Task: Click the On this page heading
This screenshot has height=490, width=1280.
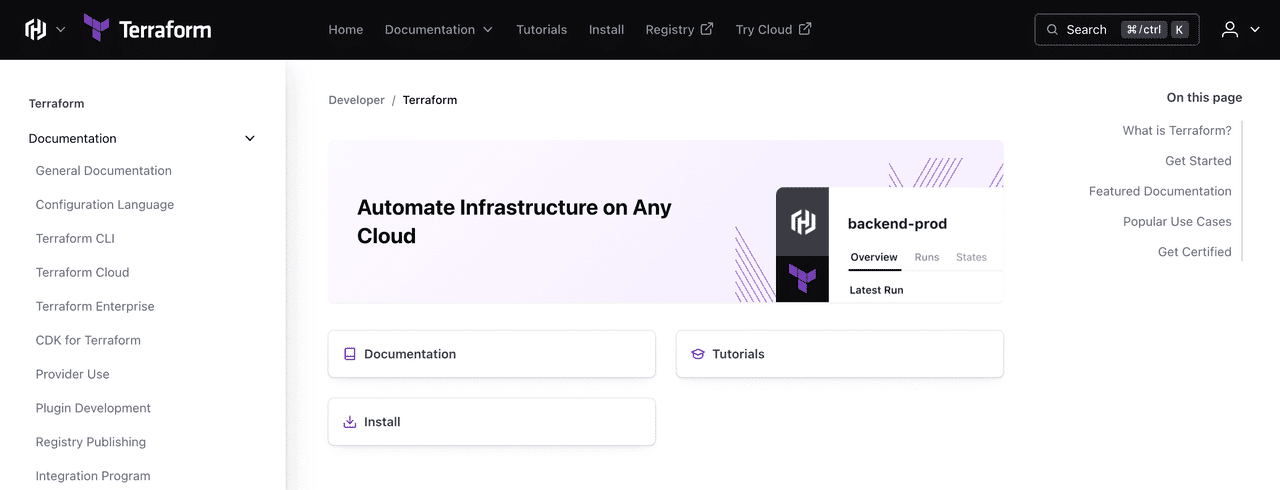Action: (1204, 98)
